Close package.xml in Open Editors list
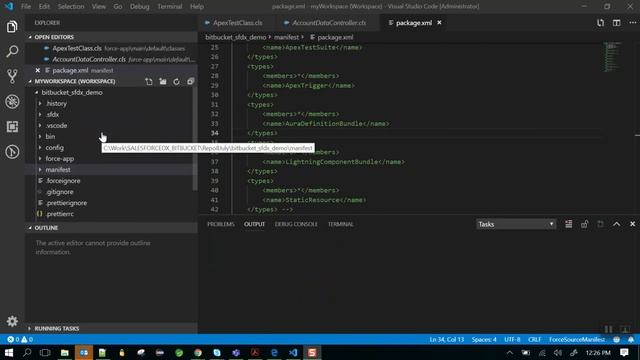Screen dimensions: 640x360 (38, 70)
